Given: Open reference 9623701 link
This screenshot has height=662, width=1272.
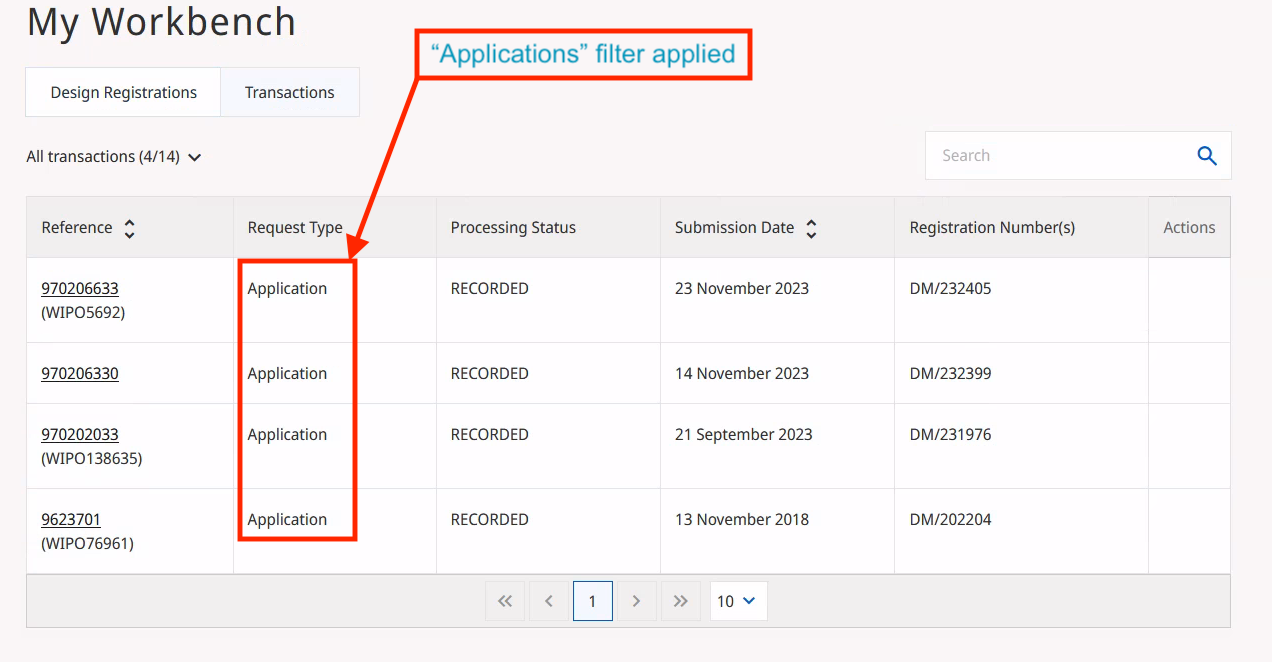Looking at the screenshot, I should coord(71,520).
